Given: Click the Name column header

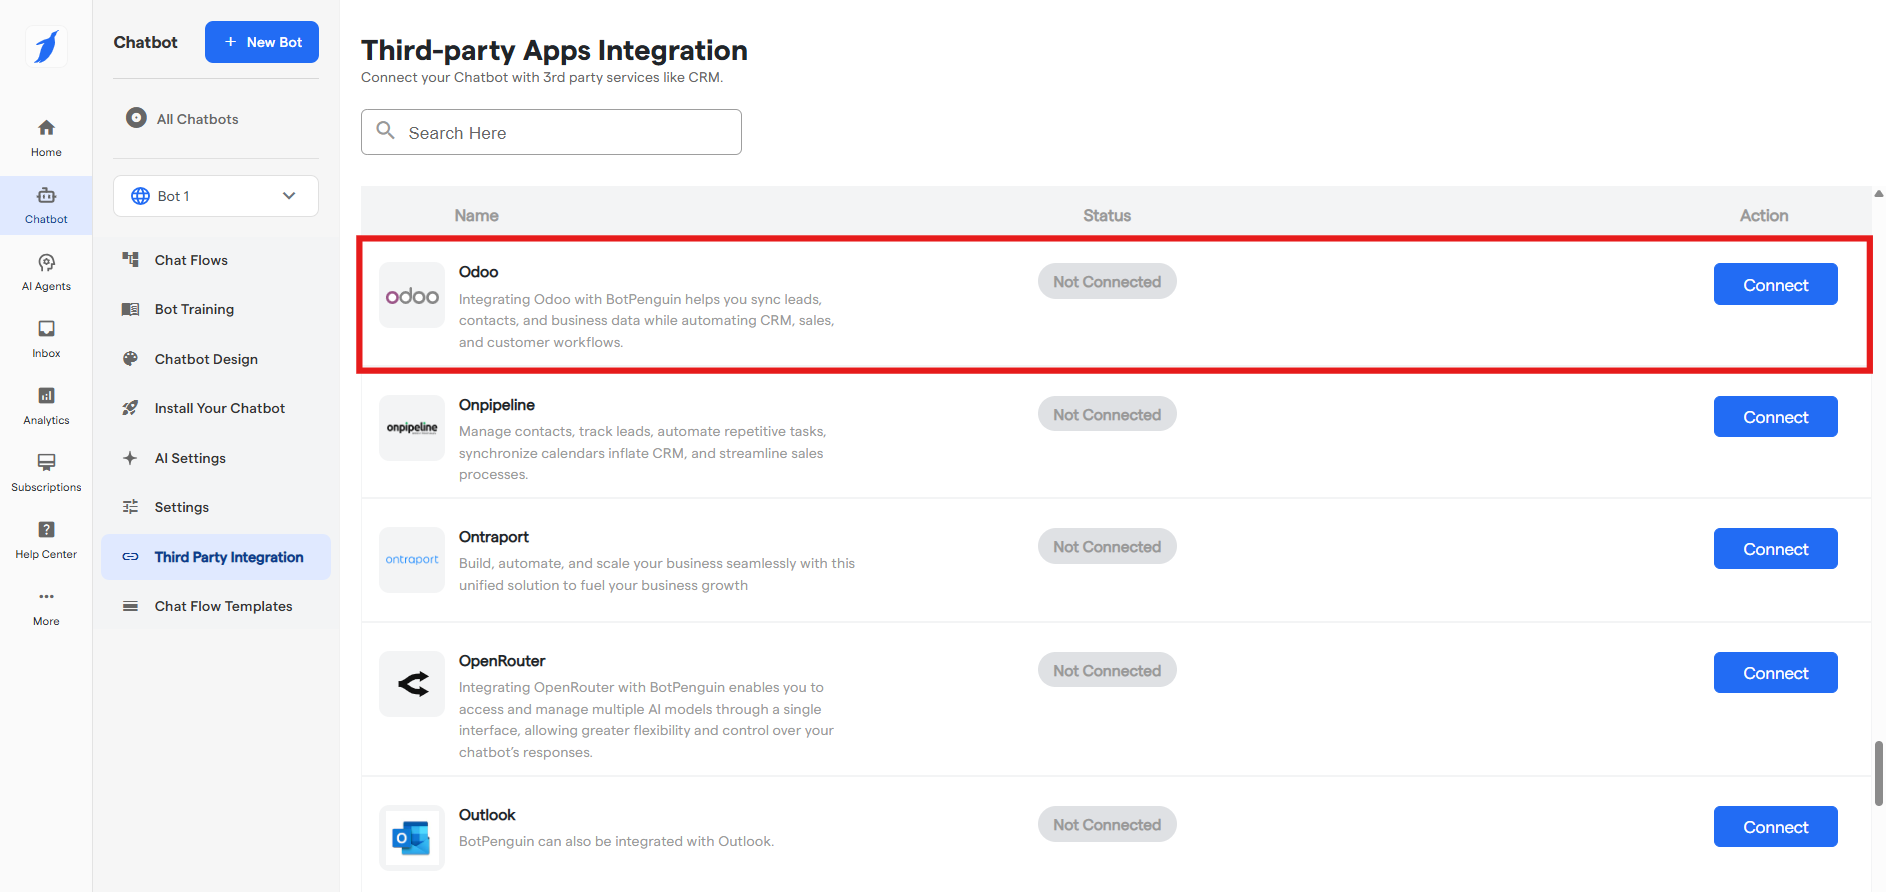Looking at the screenshot, I should 476,215.
